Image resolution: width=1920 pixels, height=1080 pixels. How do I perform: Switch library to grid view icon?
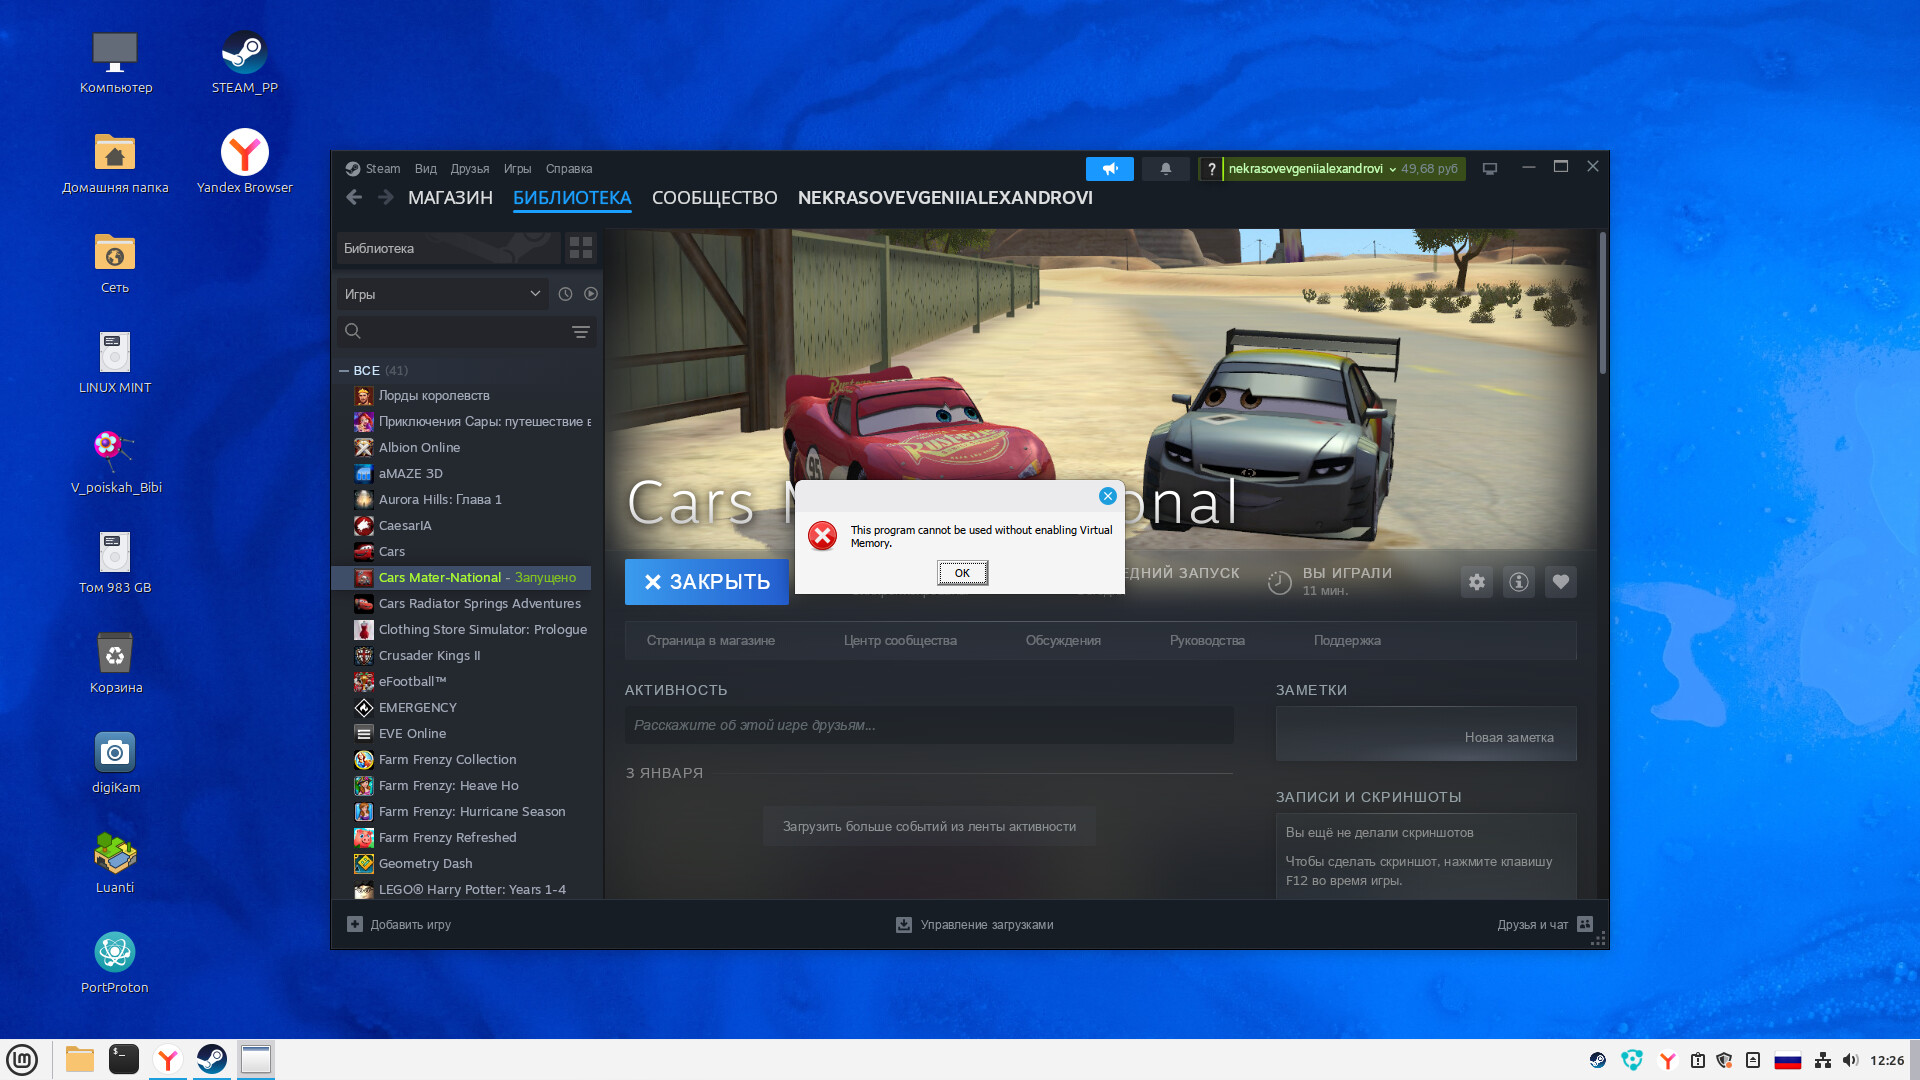point(580,248)
